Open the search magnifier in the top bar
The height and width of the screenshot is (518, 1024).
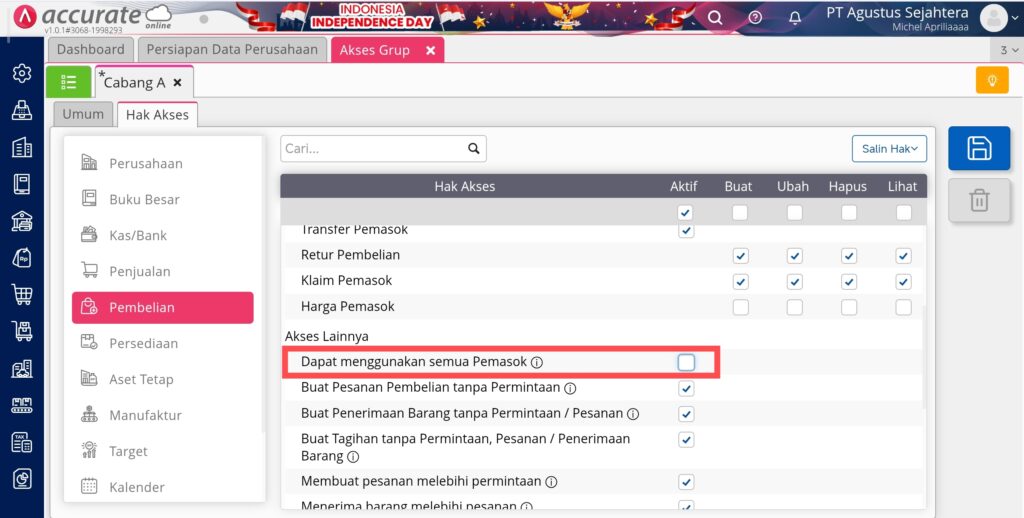[x=715, y=18]
